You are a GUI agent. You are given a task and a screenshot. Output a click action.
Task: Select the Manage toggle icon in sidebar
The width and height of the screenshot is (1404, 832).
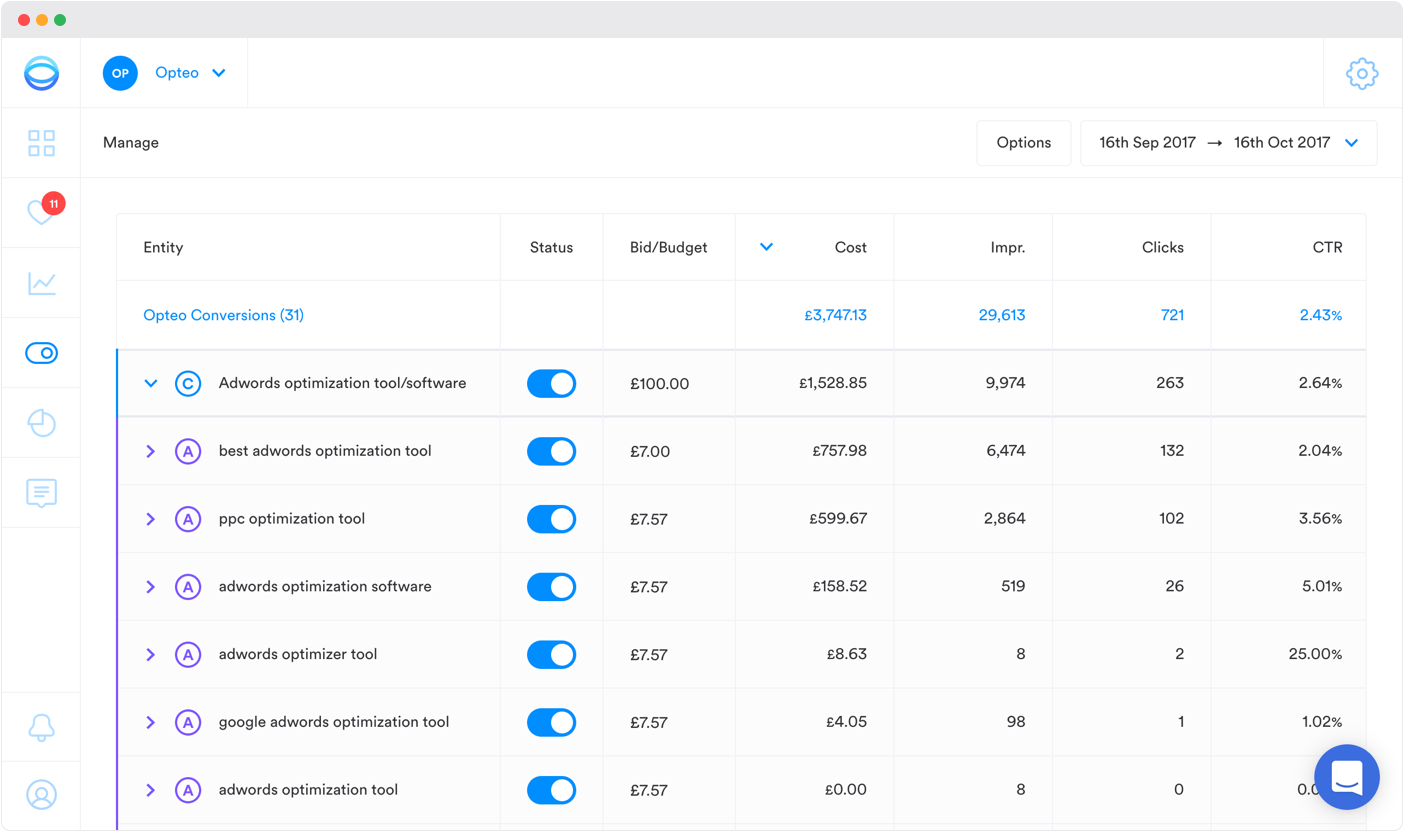(x=42, y=353)
